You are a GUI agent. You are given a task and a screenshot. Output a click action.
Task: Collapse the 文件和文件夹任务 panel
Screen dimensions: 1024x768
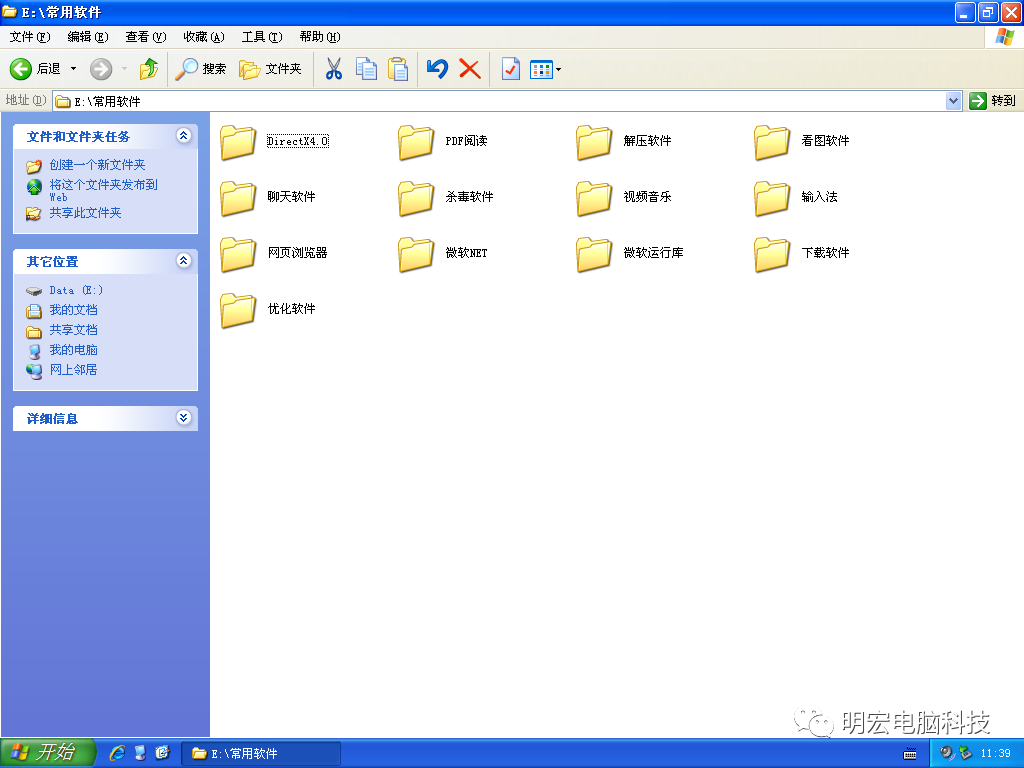[x=183, y=136]
